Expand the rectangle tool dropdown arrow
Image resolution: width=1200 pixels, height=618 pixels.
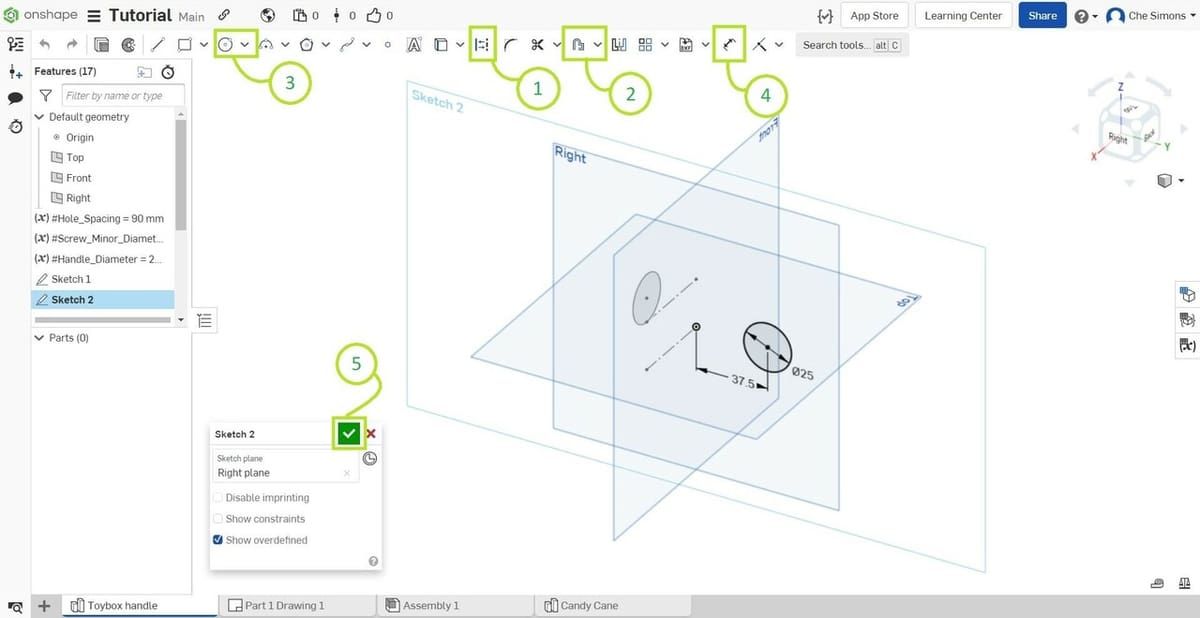click(205, 44)
